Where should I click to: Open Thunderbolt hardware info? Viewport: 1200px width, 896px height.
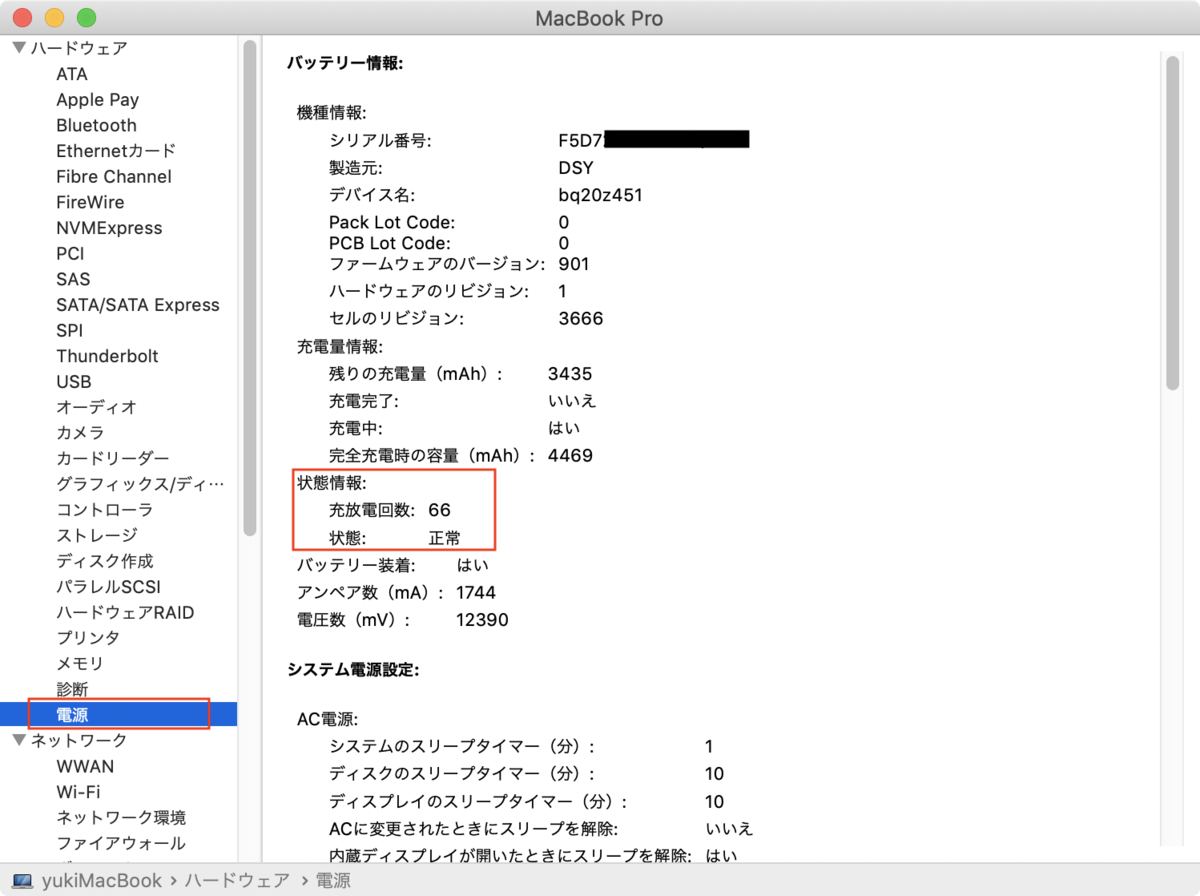point(107,356)
